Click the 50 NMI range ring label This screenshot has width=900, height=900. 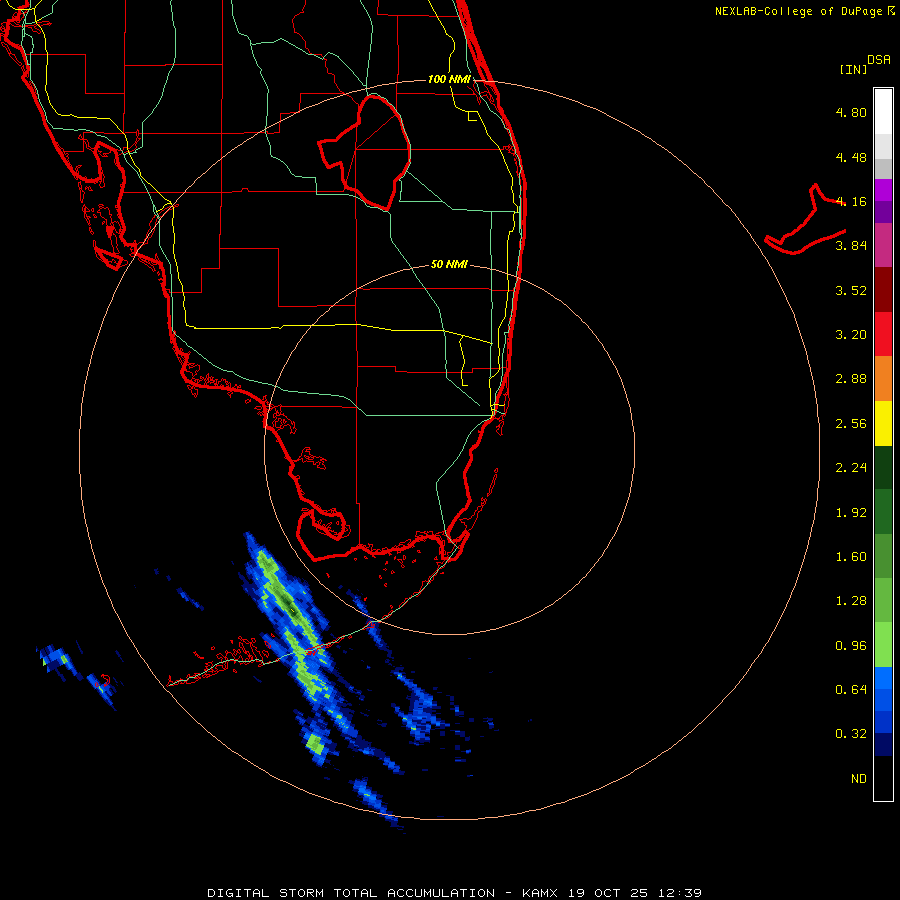click(449, 265)
